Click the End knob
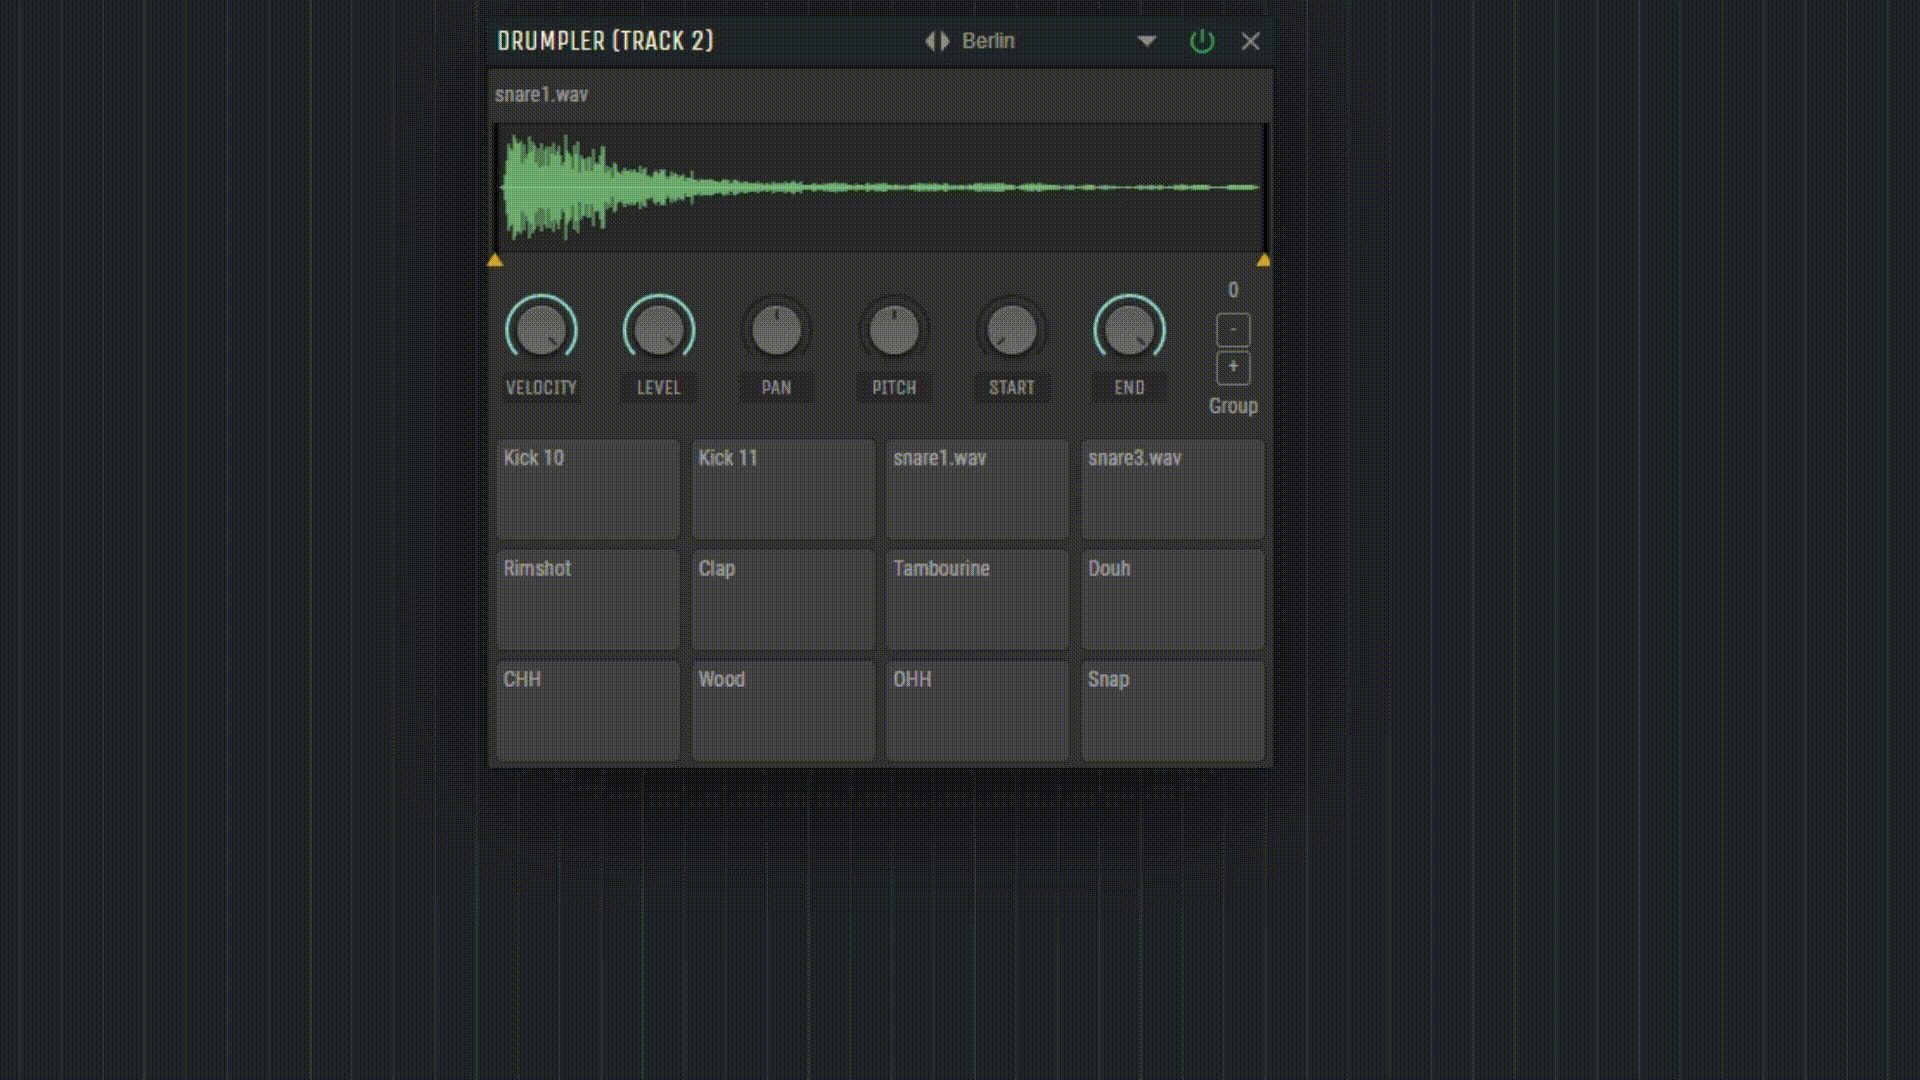The image size is (1920, 1080). (1128, 328)
